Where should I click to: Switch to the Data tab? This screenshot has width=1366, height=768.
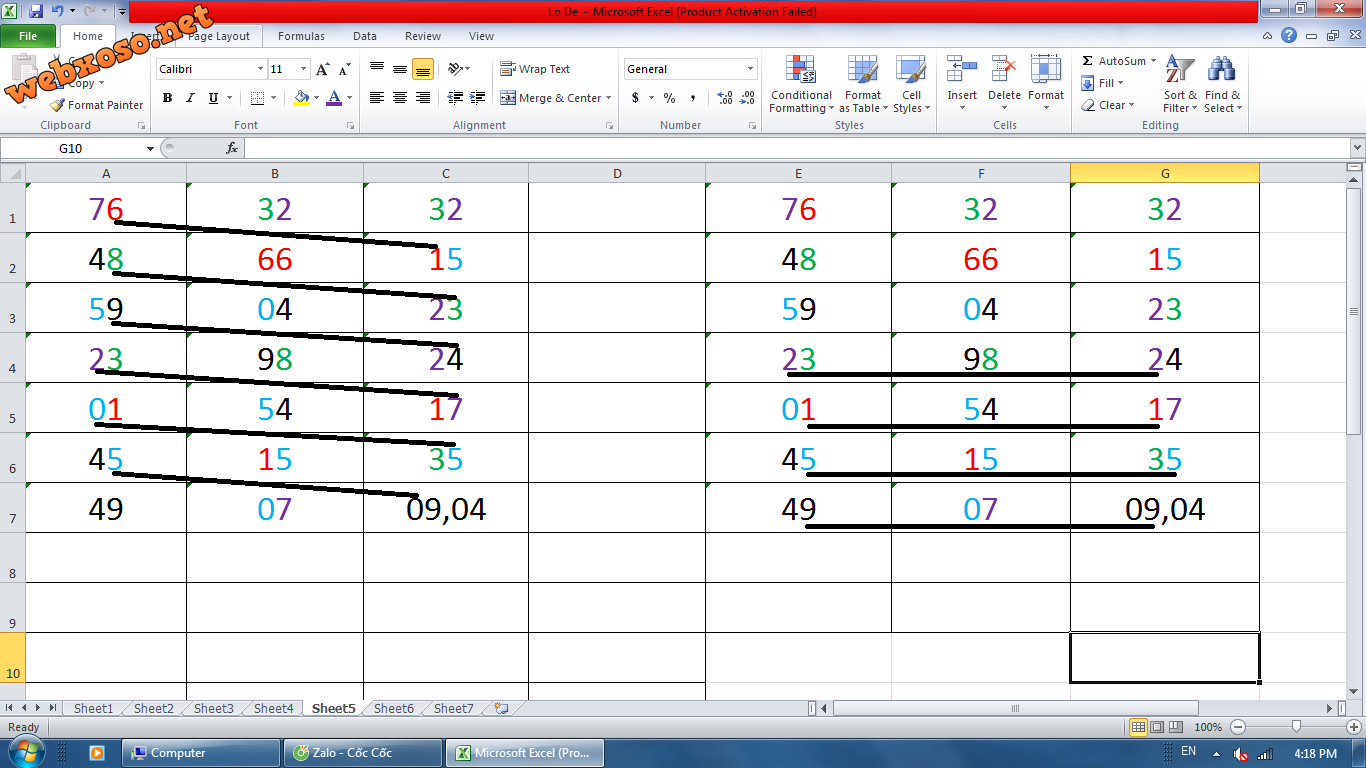365,36
